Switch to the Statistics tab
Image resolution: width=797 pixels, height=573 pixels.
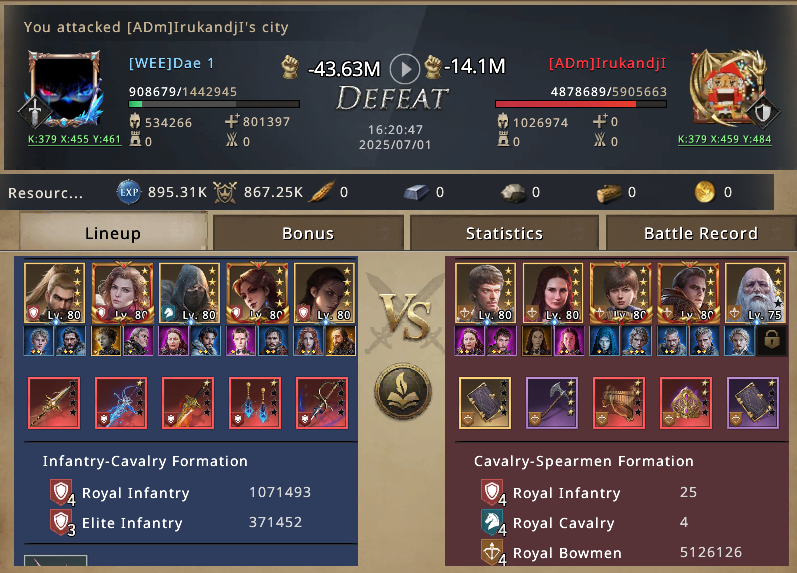[504, 233]
